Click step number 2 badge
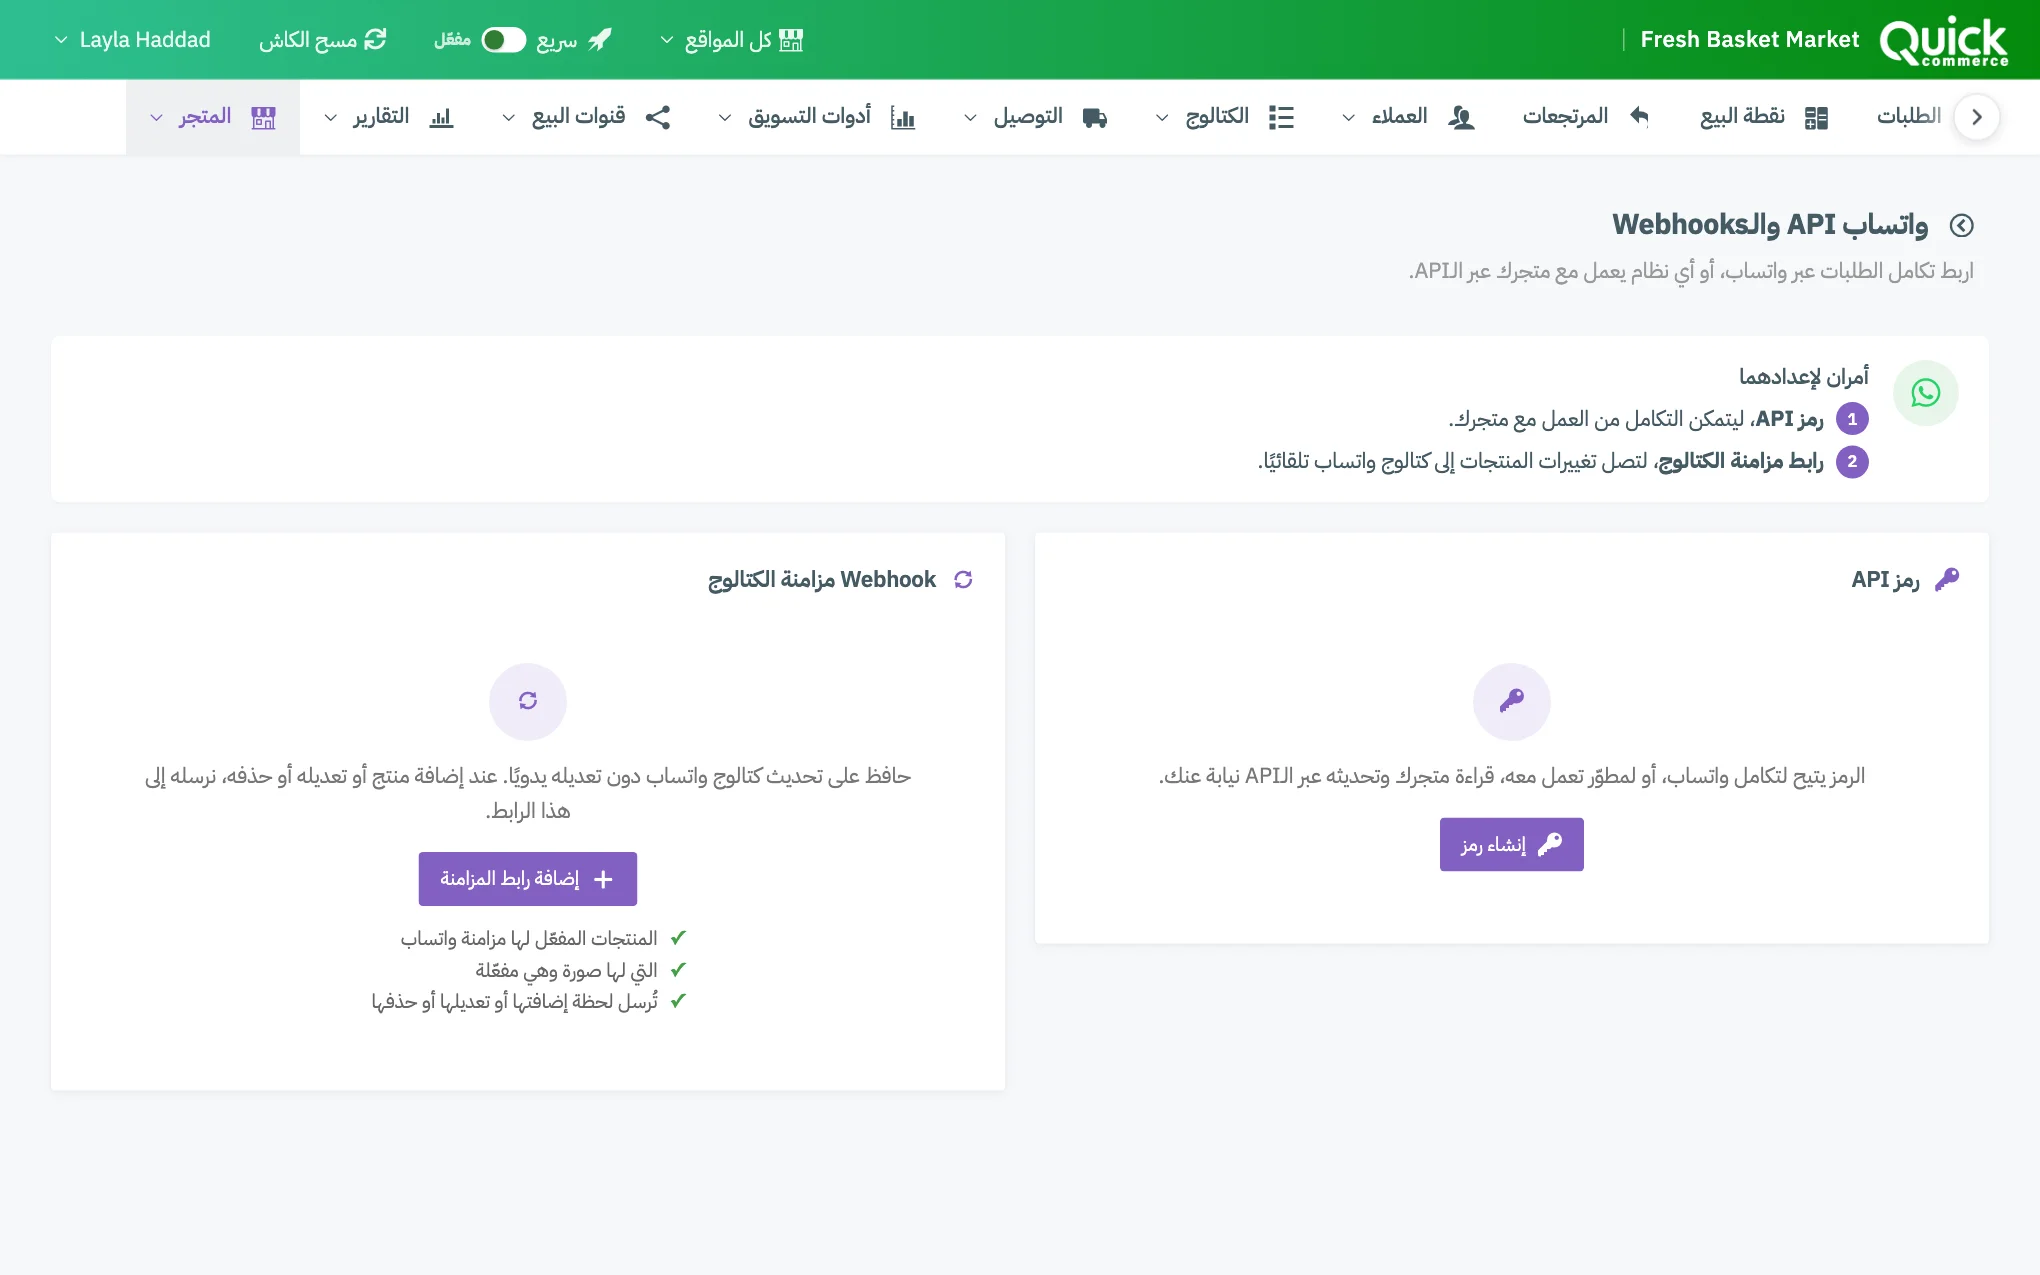The height and width of the screenshot is (1275, 2040). (1852, 461)
